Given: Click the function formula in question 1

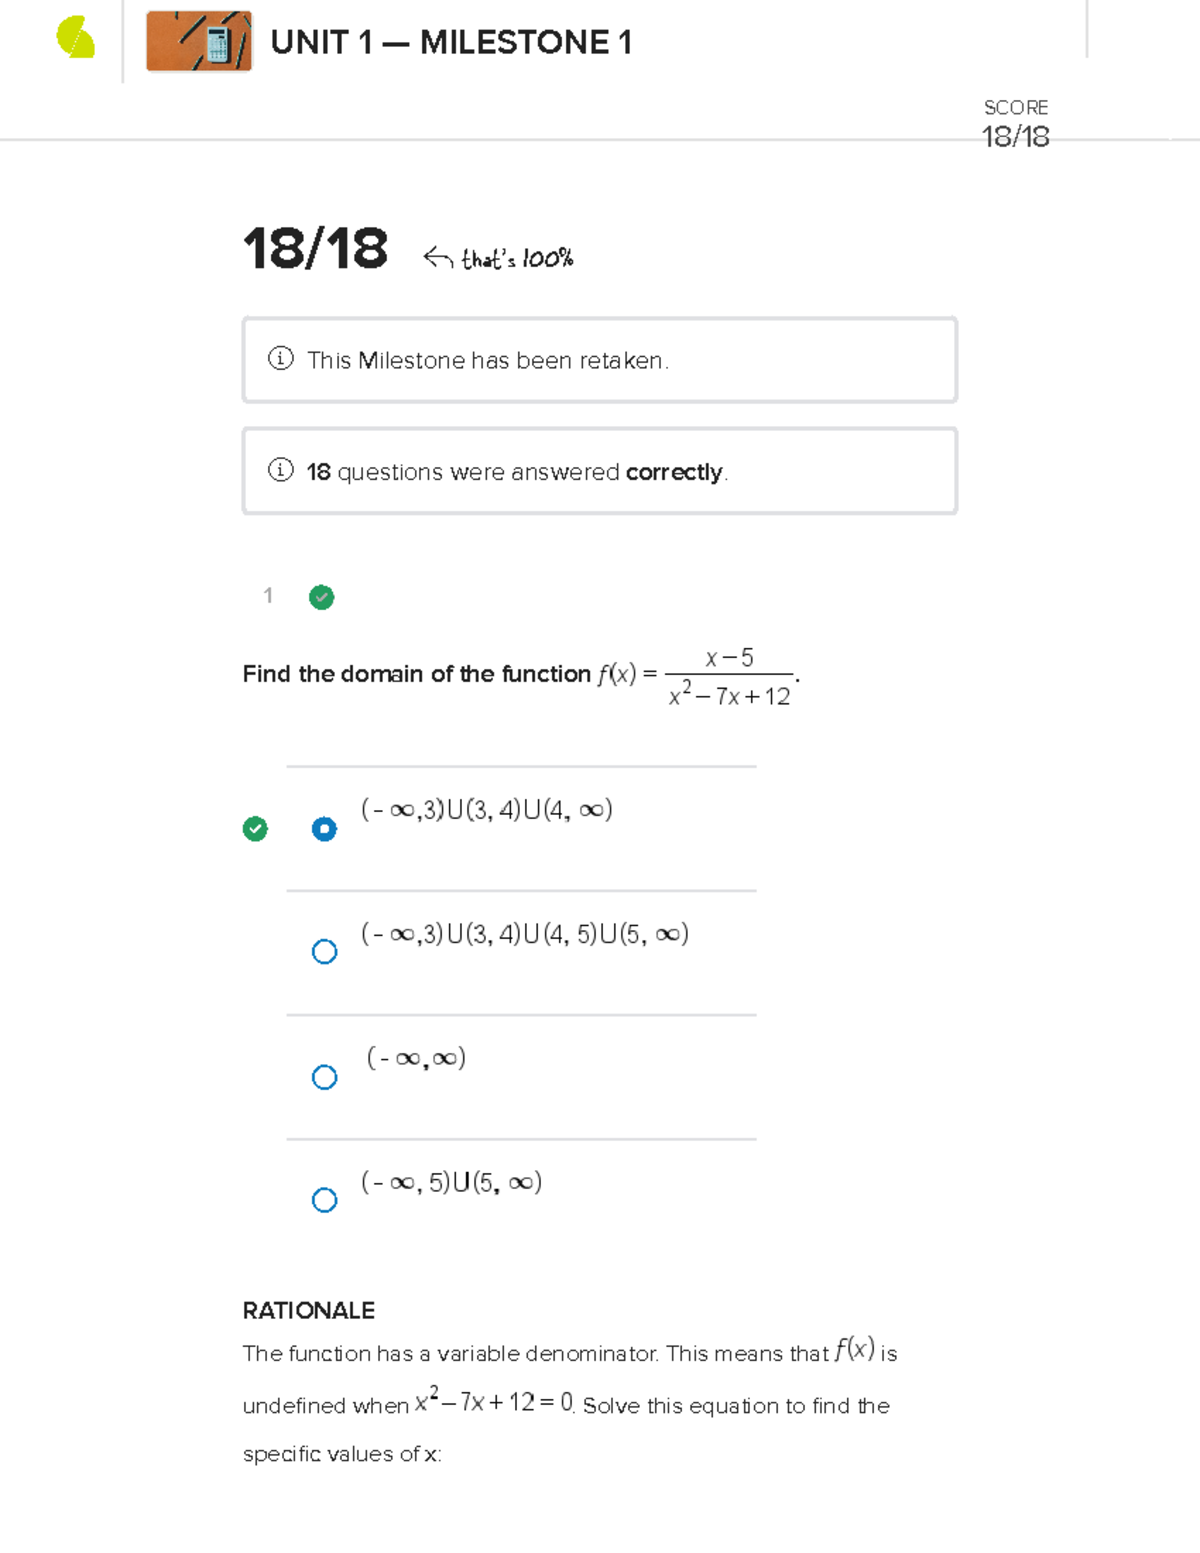Looking at the screenshot, I should click(697, 676).
